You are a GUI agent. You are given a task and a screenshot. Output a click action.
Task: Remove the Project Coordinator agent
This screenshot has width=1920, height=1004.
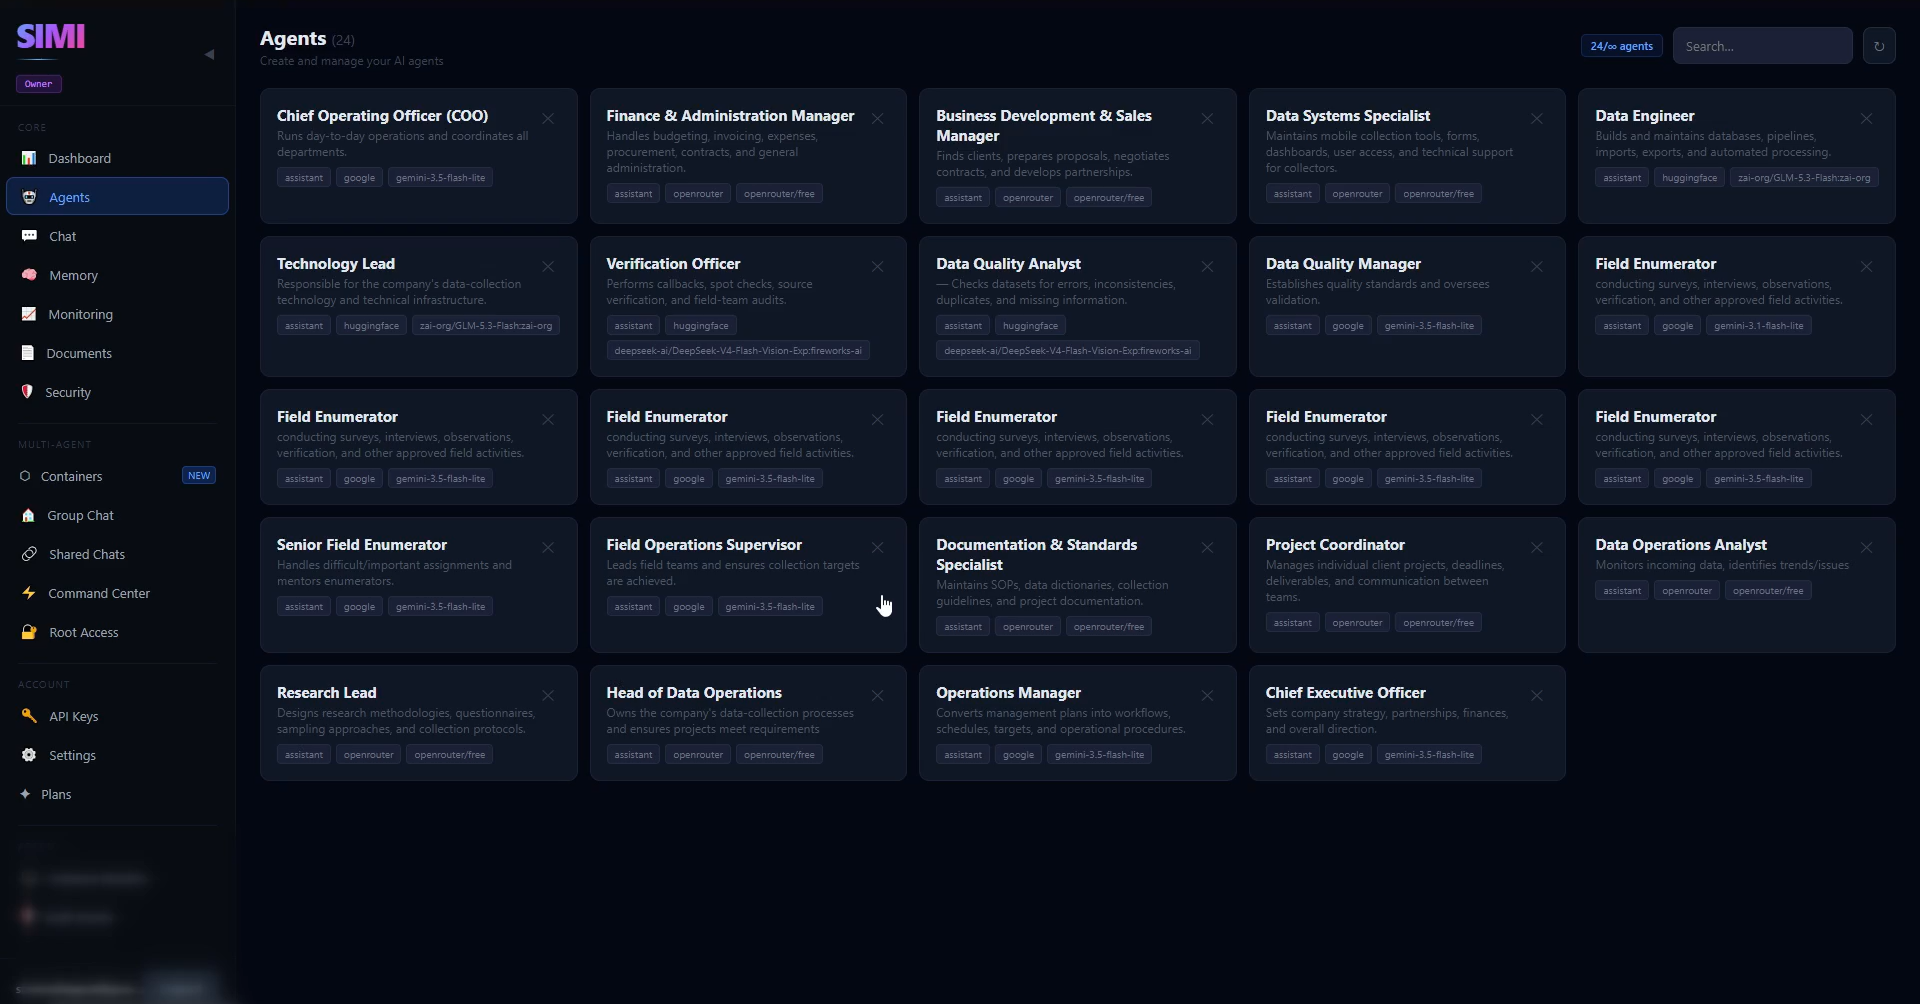tap(1537, 548)
